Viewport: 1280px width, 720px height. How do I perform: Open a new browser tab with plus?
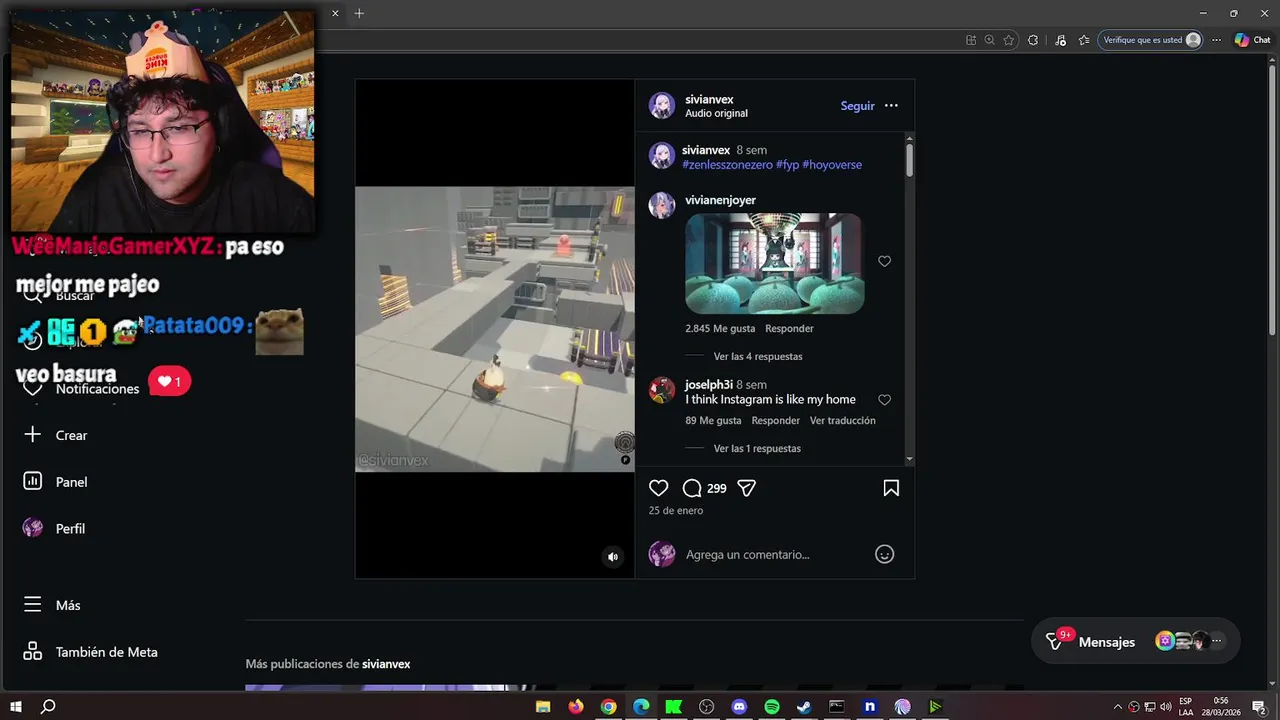[x=359, y=13]
